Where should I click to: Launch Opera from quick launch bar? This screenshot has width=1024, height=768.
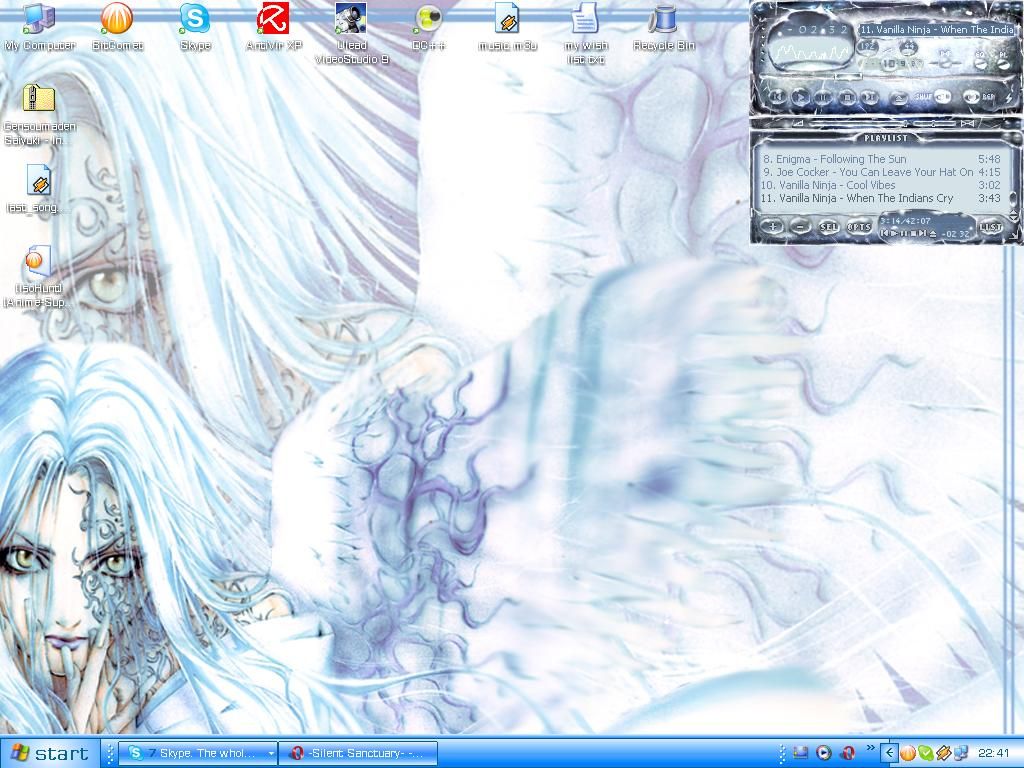point(848,753)
